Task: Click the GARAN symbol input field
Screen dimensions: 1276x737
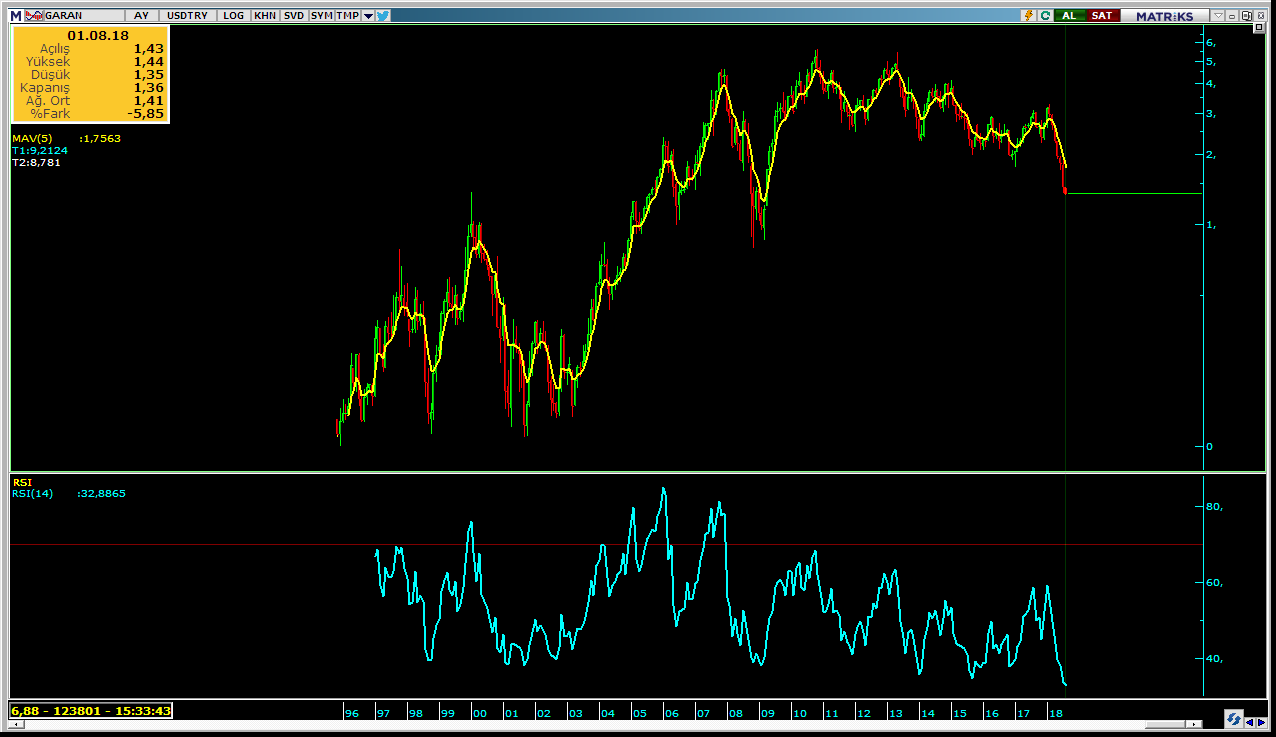Action: (x=84, y=16)
